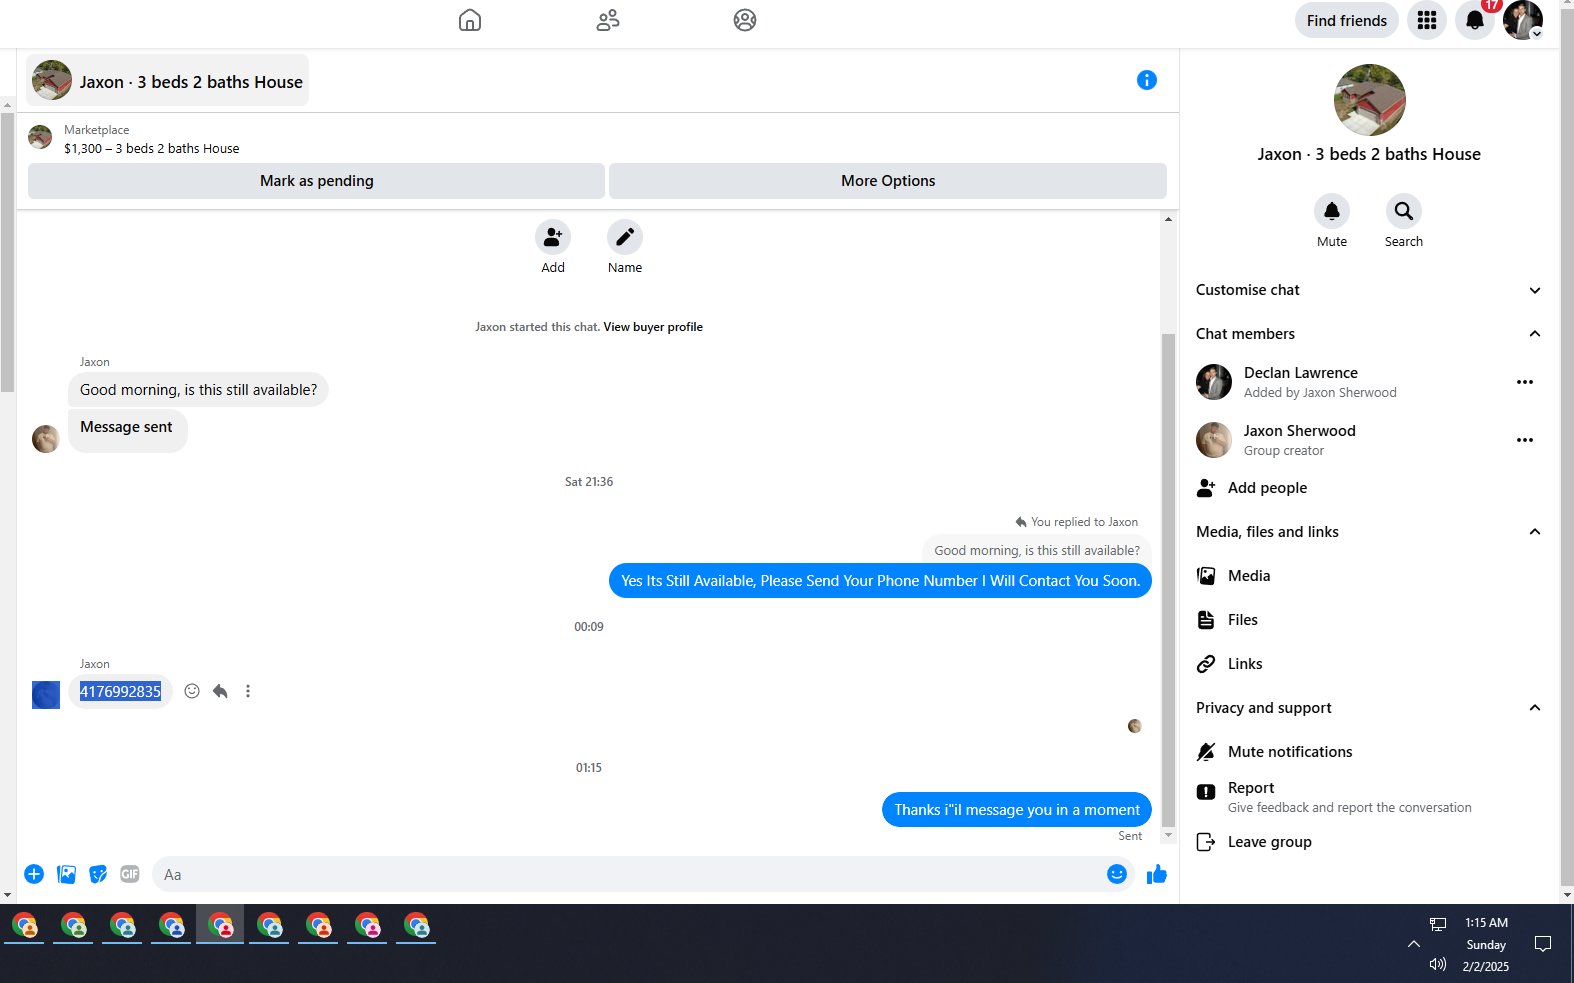Open the Friends icon in top bar
The width and height of the screenshot is (1574, 983).
point(607,20)
